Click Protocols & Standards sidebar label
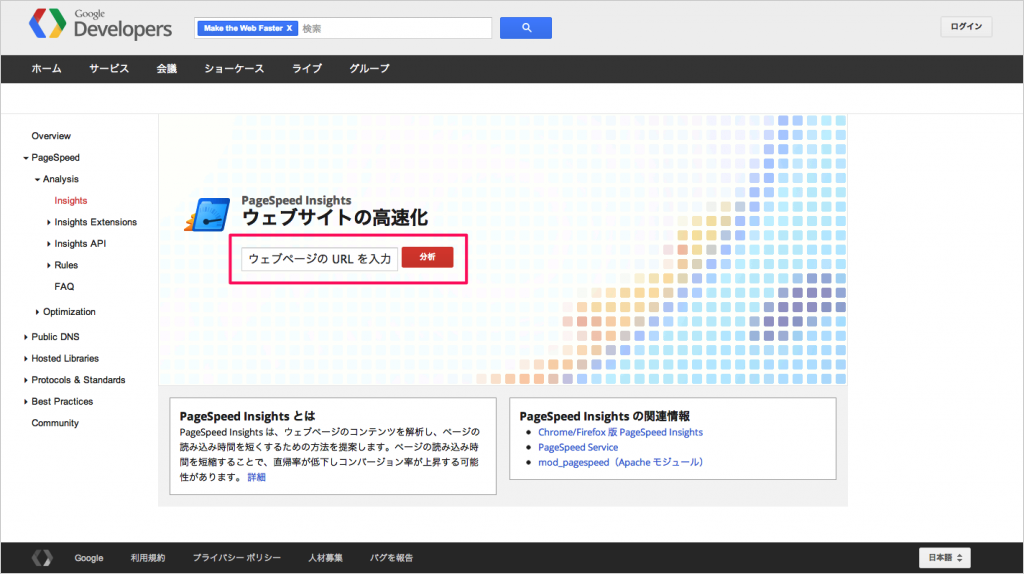Screen dimensions: 1024x574 [78, 379]
